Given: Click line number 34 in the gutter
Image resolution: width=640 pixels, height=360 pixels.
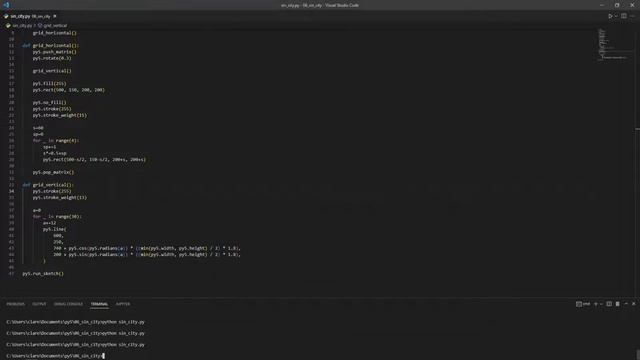Looking at the screenshot, I should click(x=11, y=191).
